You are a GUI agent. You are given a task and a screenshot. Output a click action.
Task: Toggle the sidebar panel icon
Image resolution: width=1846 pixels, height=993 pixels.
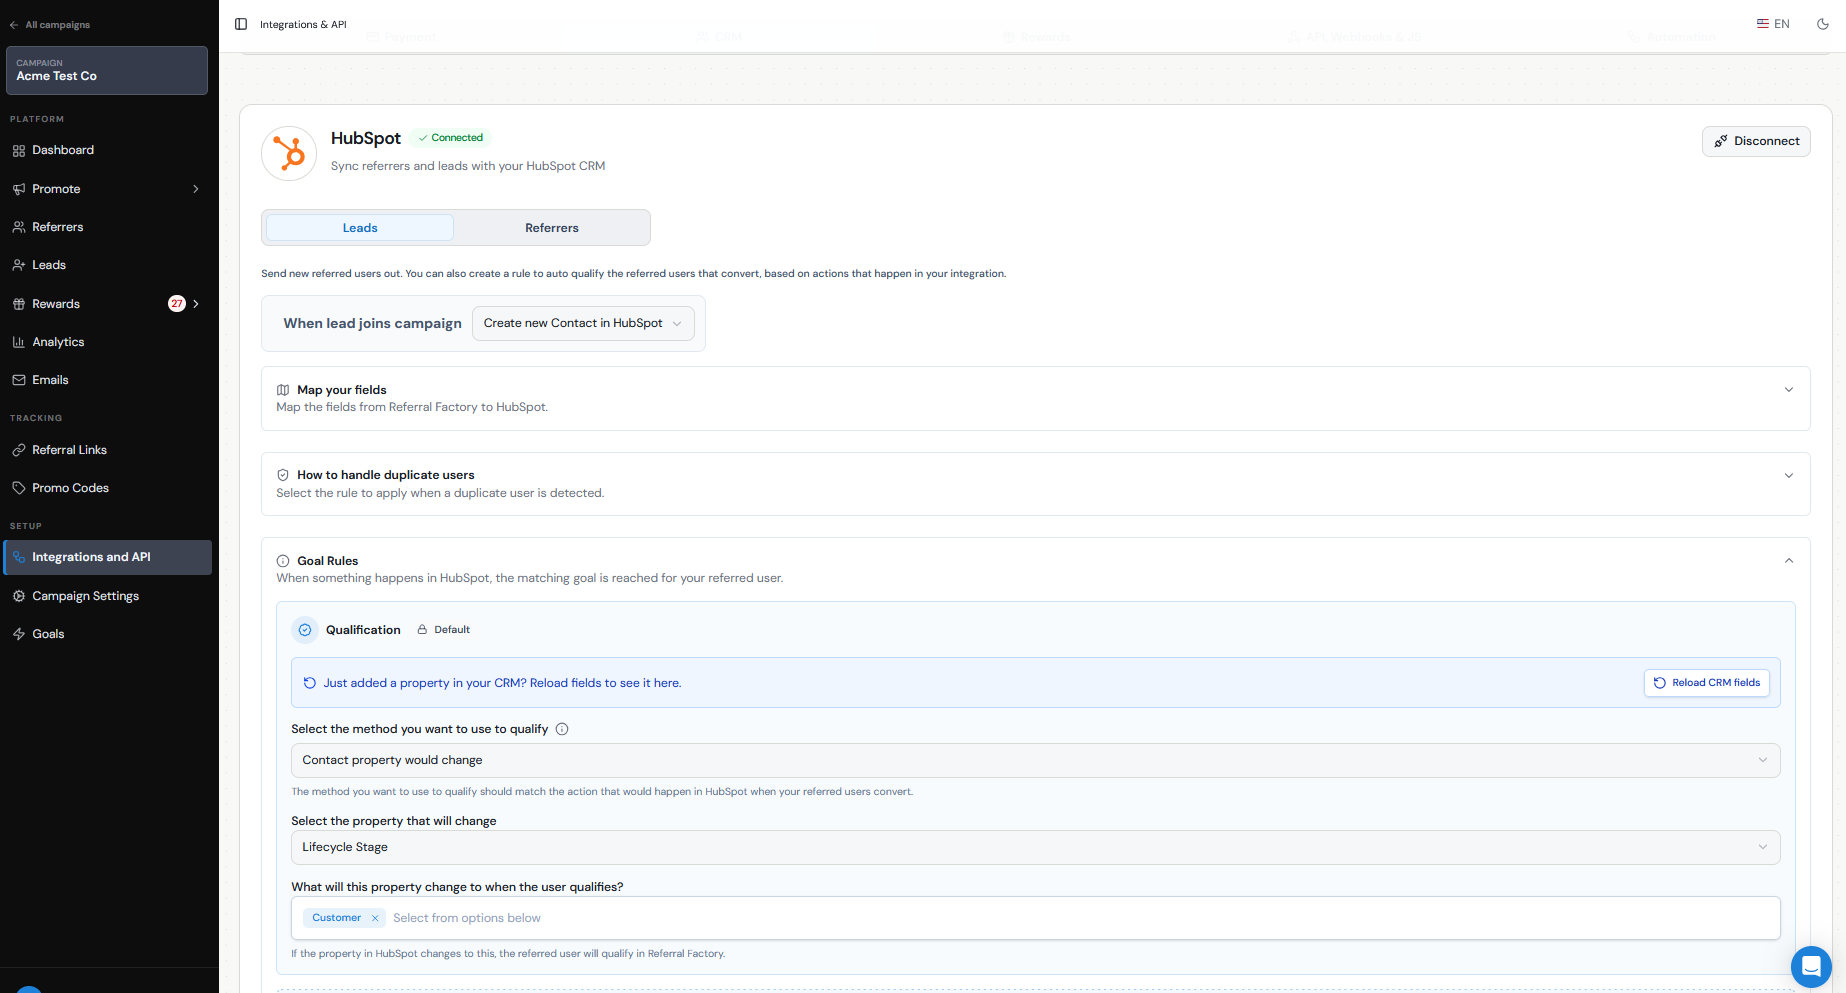coord(241,24)
